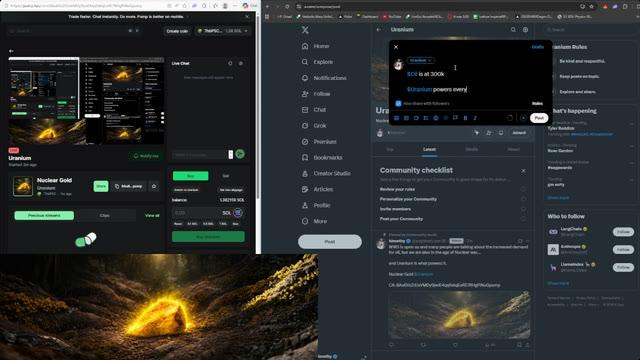This screenshot has width=640, height=360.
Task: Add another post with the plus icon beside Post
Action: [523, 118]
